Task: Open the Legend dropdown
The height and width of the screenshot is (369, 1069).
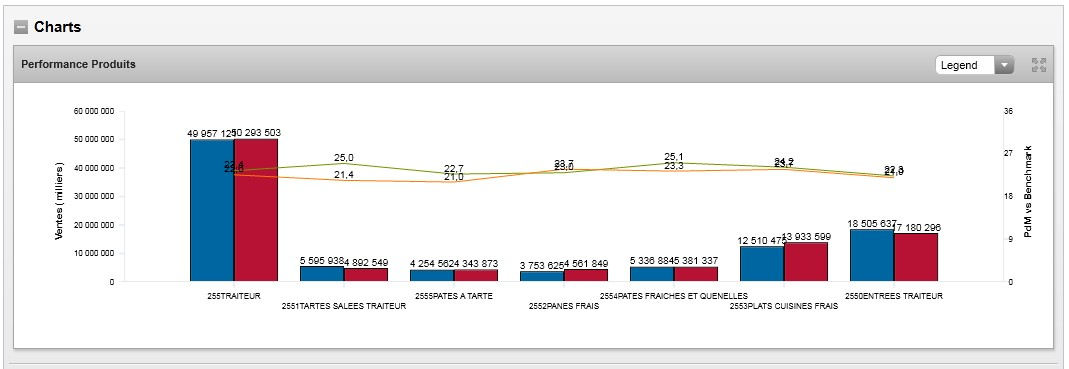Action: 974,65
